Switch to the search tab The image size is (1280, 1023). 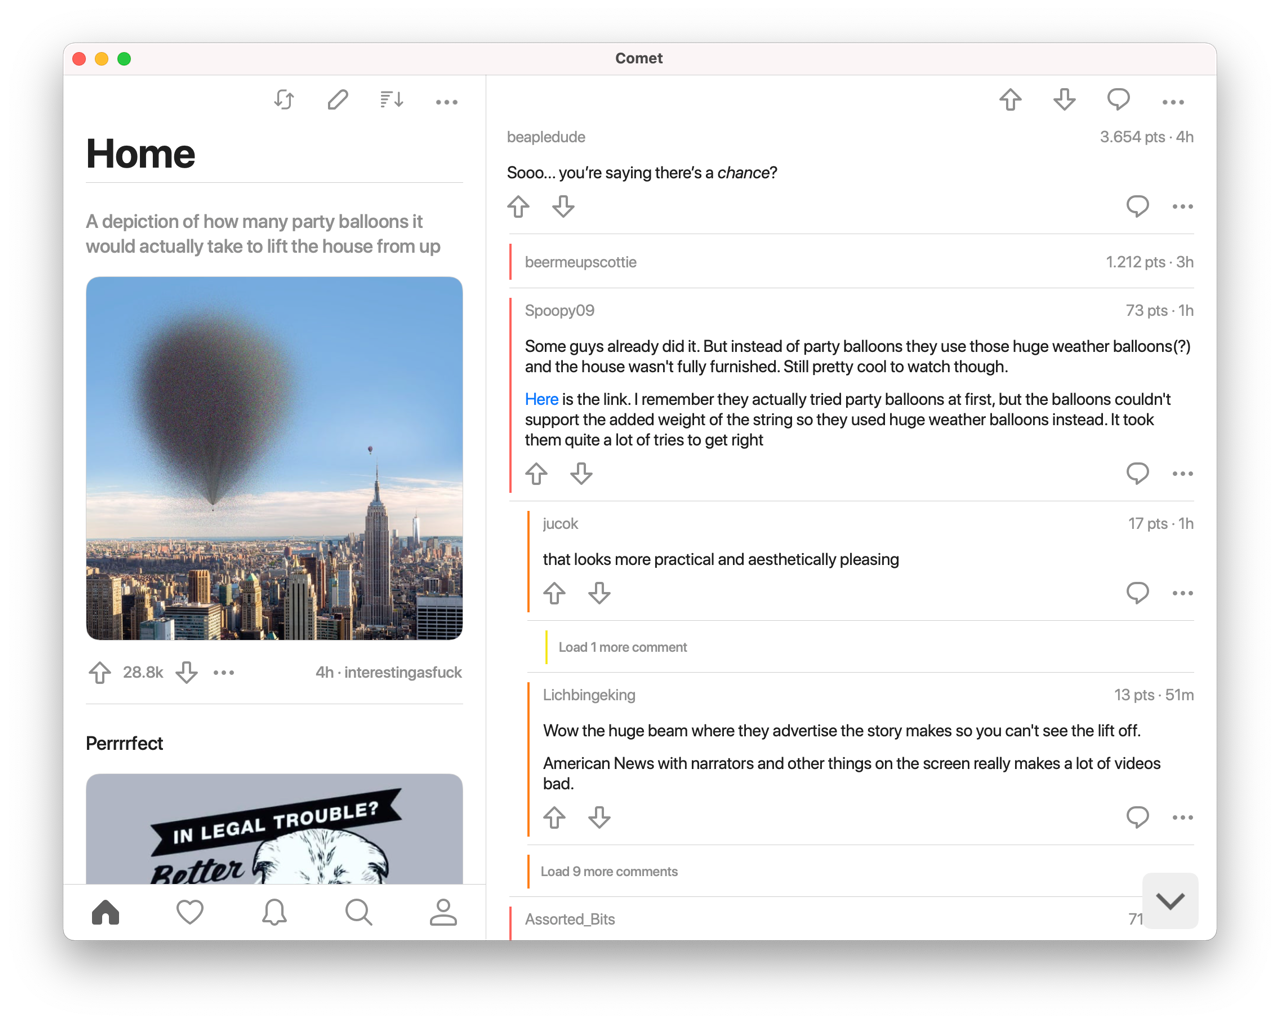(359, 912)
